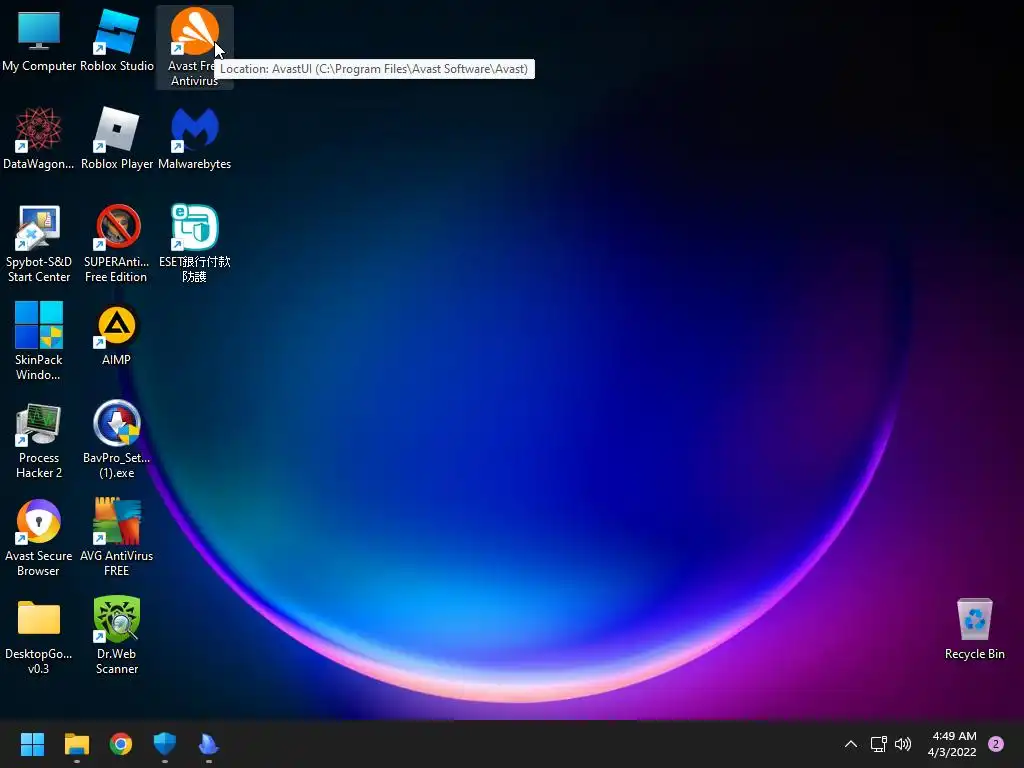
Task: Open File Explorer from the taskbar
Action: (x=76, y=744)
